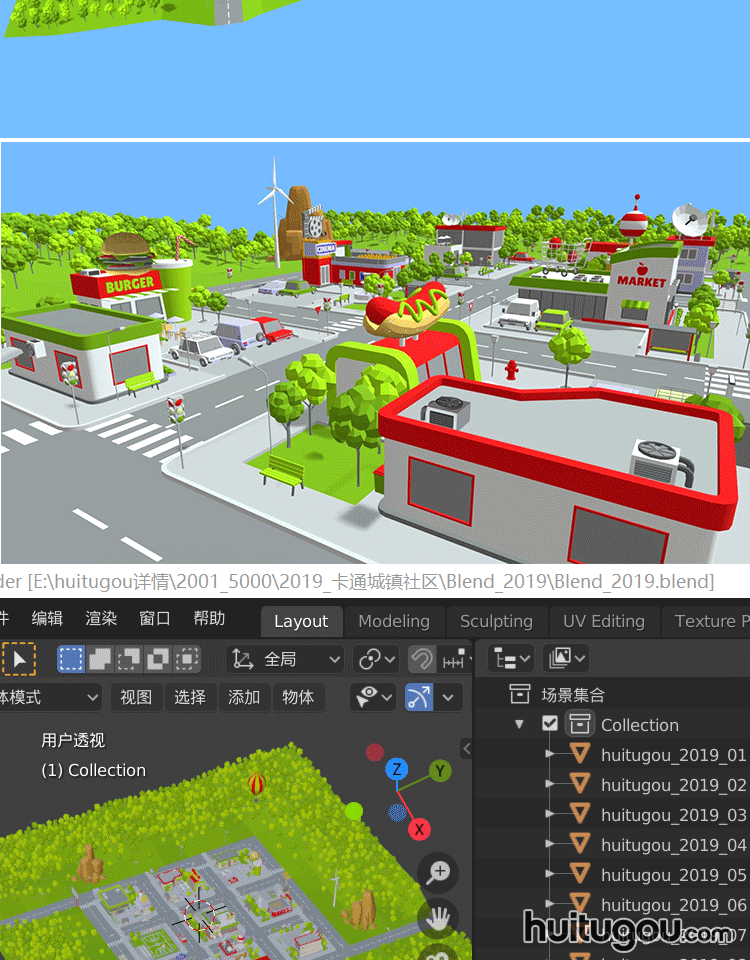The height and width of the screenshot is (960, 750).
Task: Click the new selection mode icon
Action: point(71,659)
